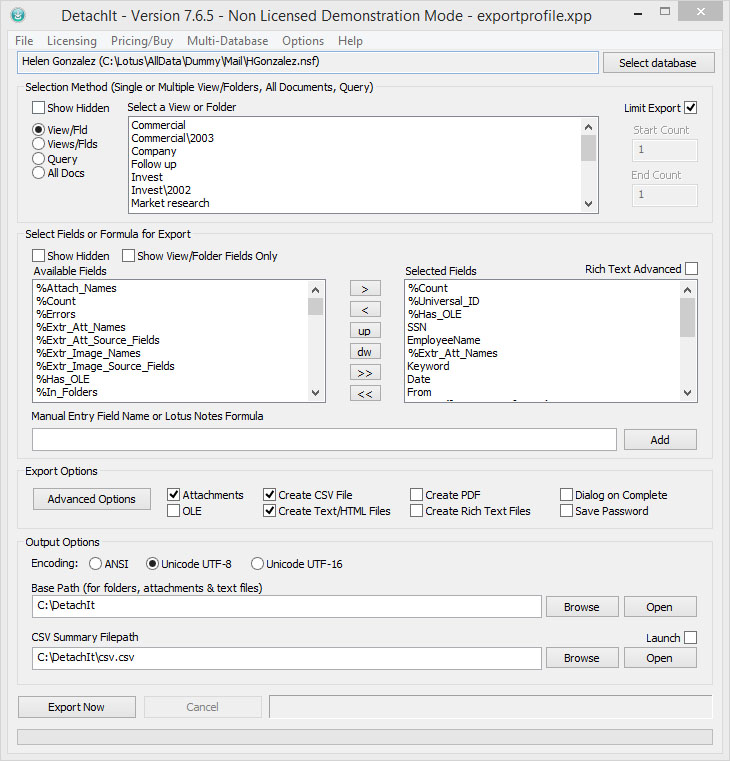This screenshot has height=761, width=730.
Task: Add all fields with >> button
Action: tap(365, 373)
